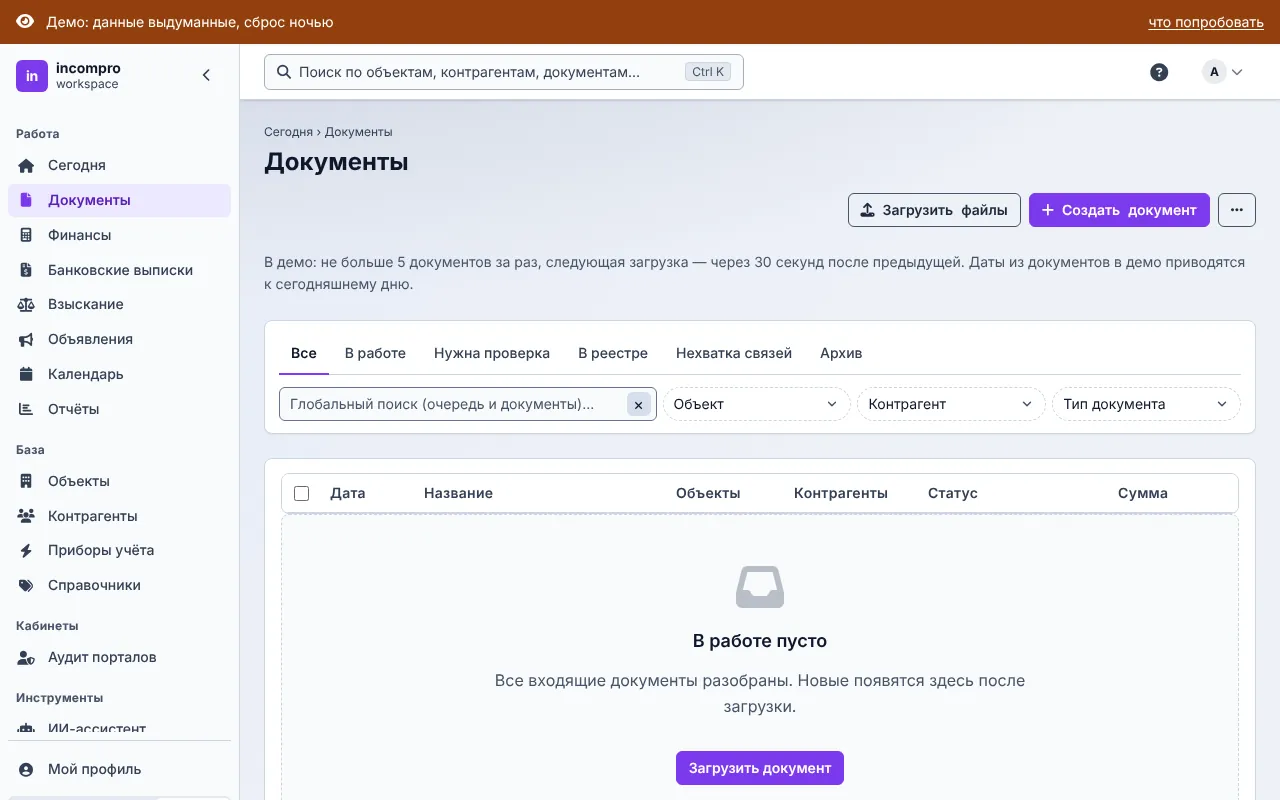Open Аудит порталов in the sidebar
The width and height of the screenshot is (1280, 800).
click(x=119, y=657)
